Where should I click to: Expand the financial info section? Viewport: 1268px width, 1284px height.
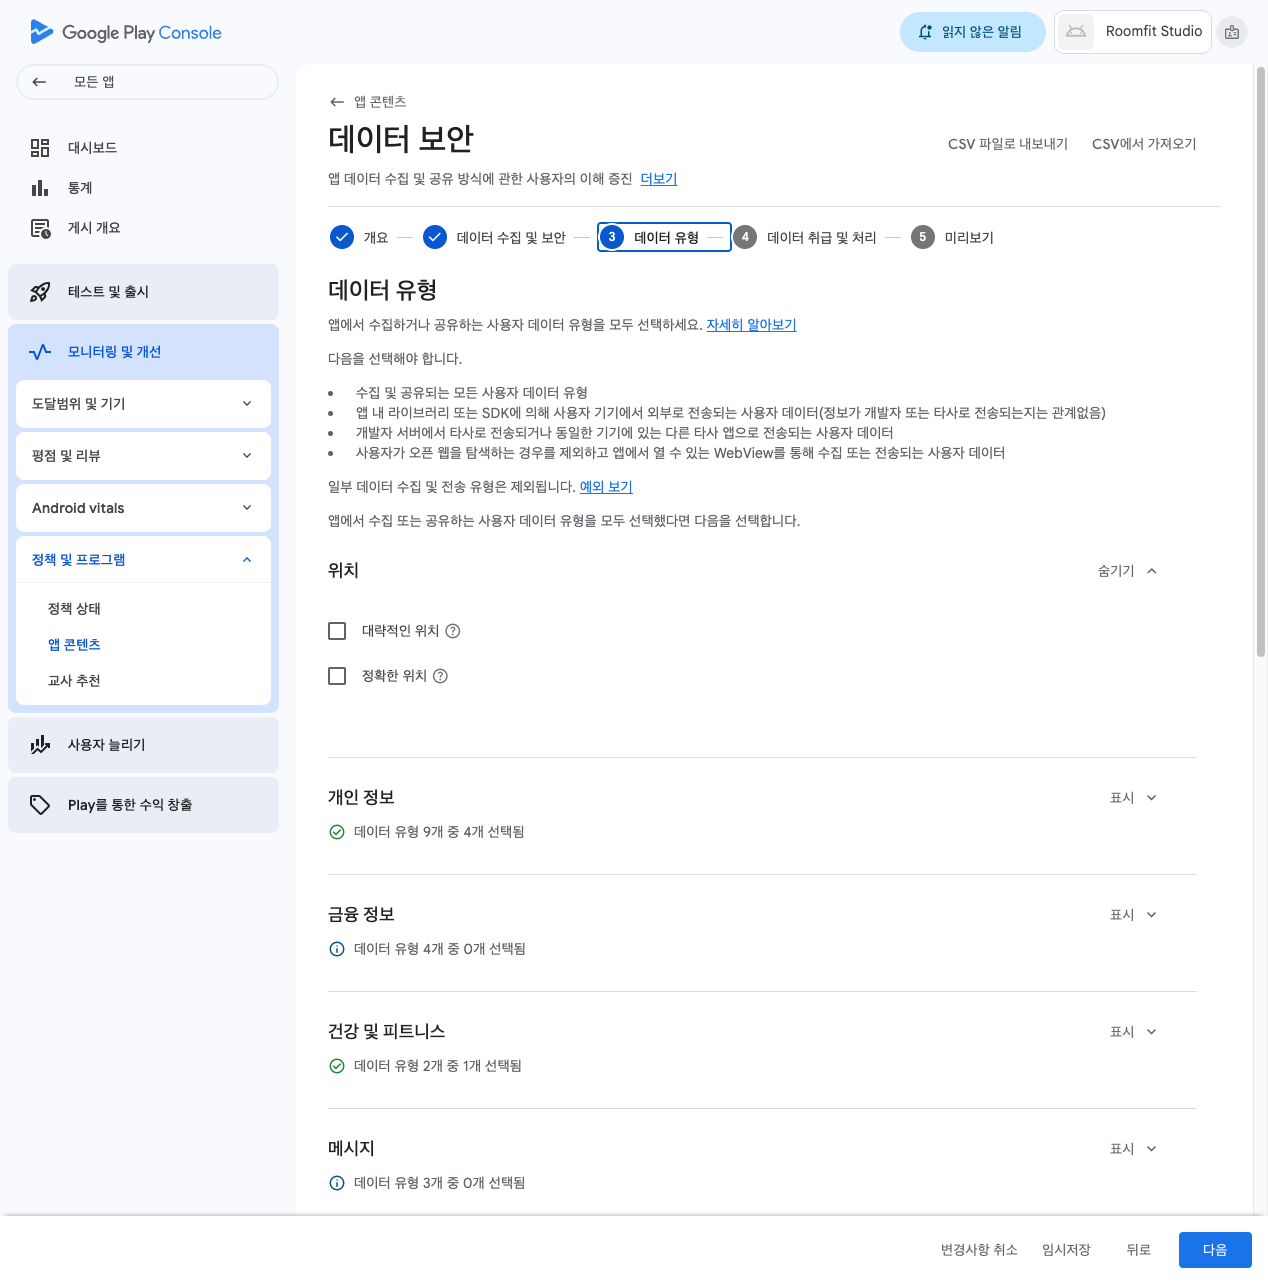click(x=1133, y=915)
